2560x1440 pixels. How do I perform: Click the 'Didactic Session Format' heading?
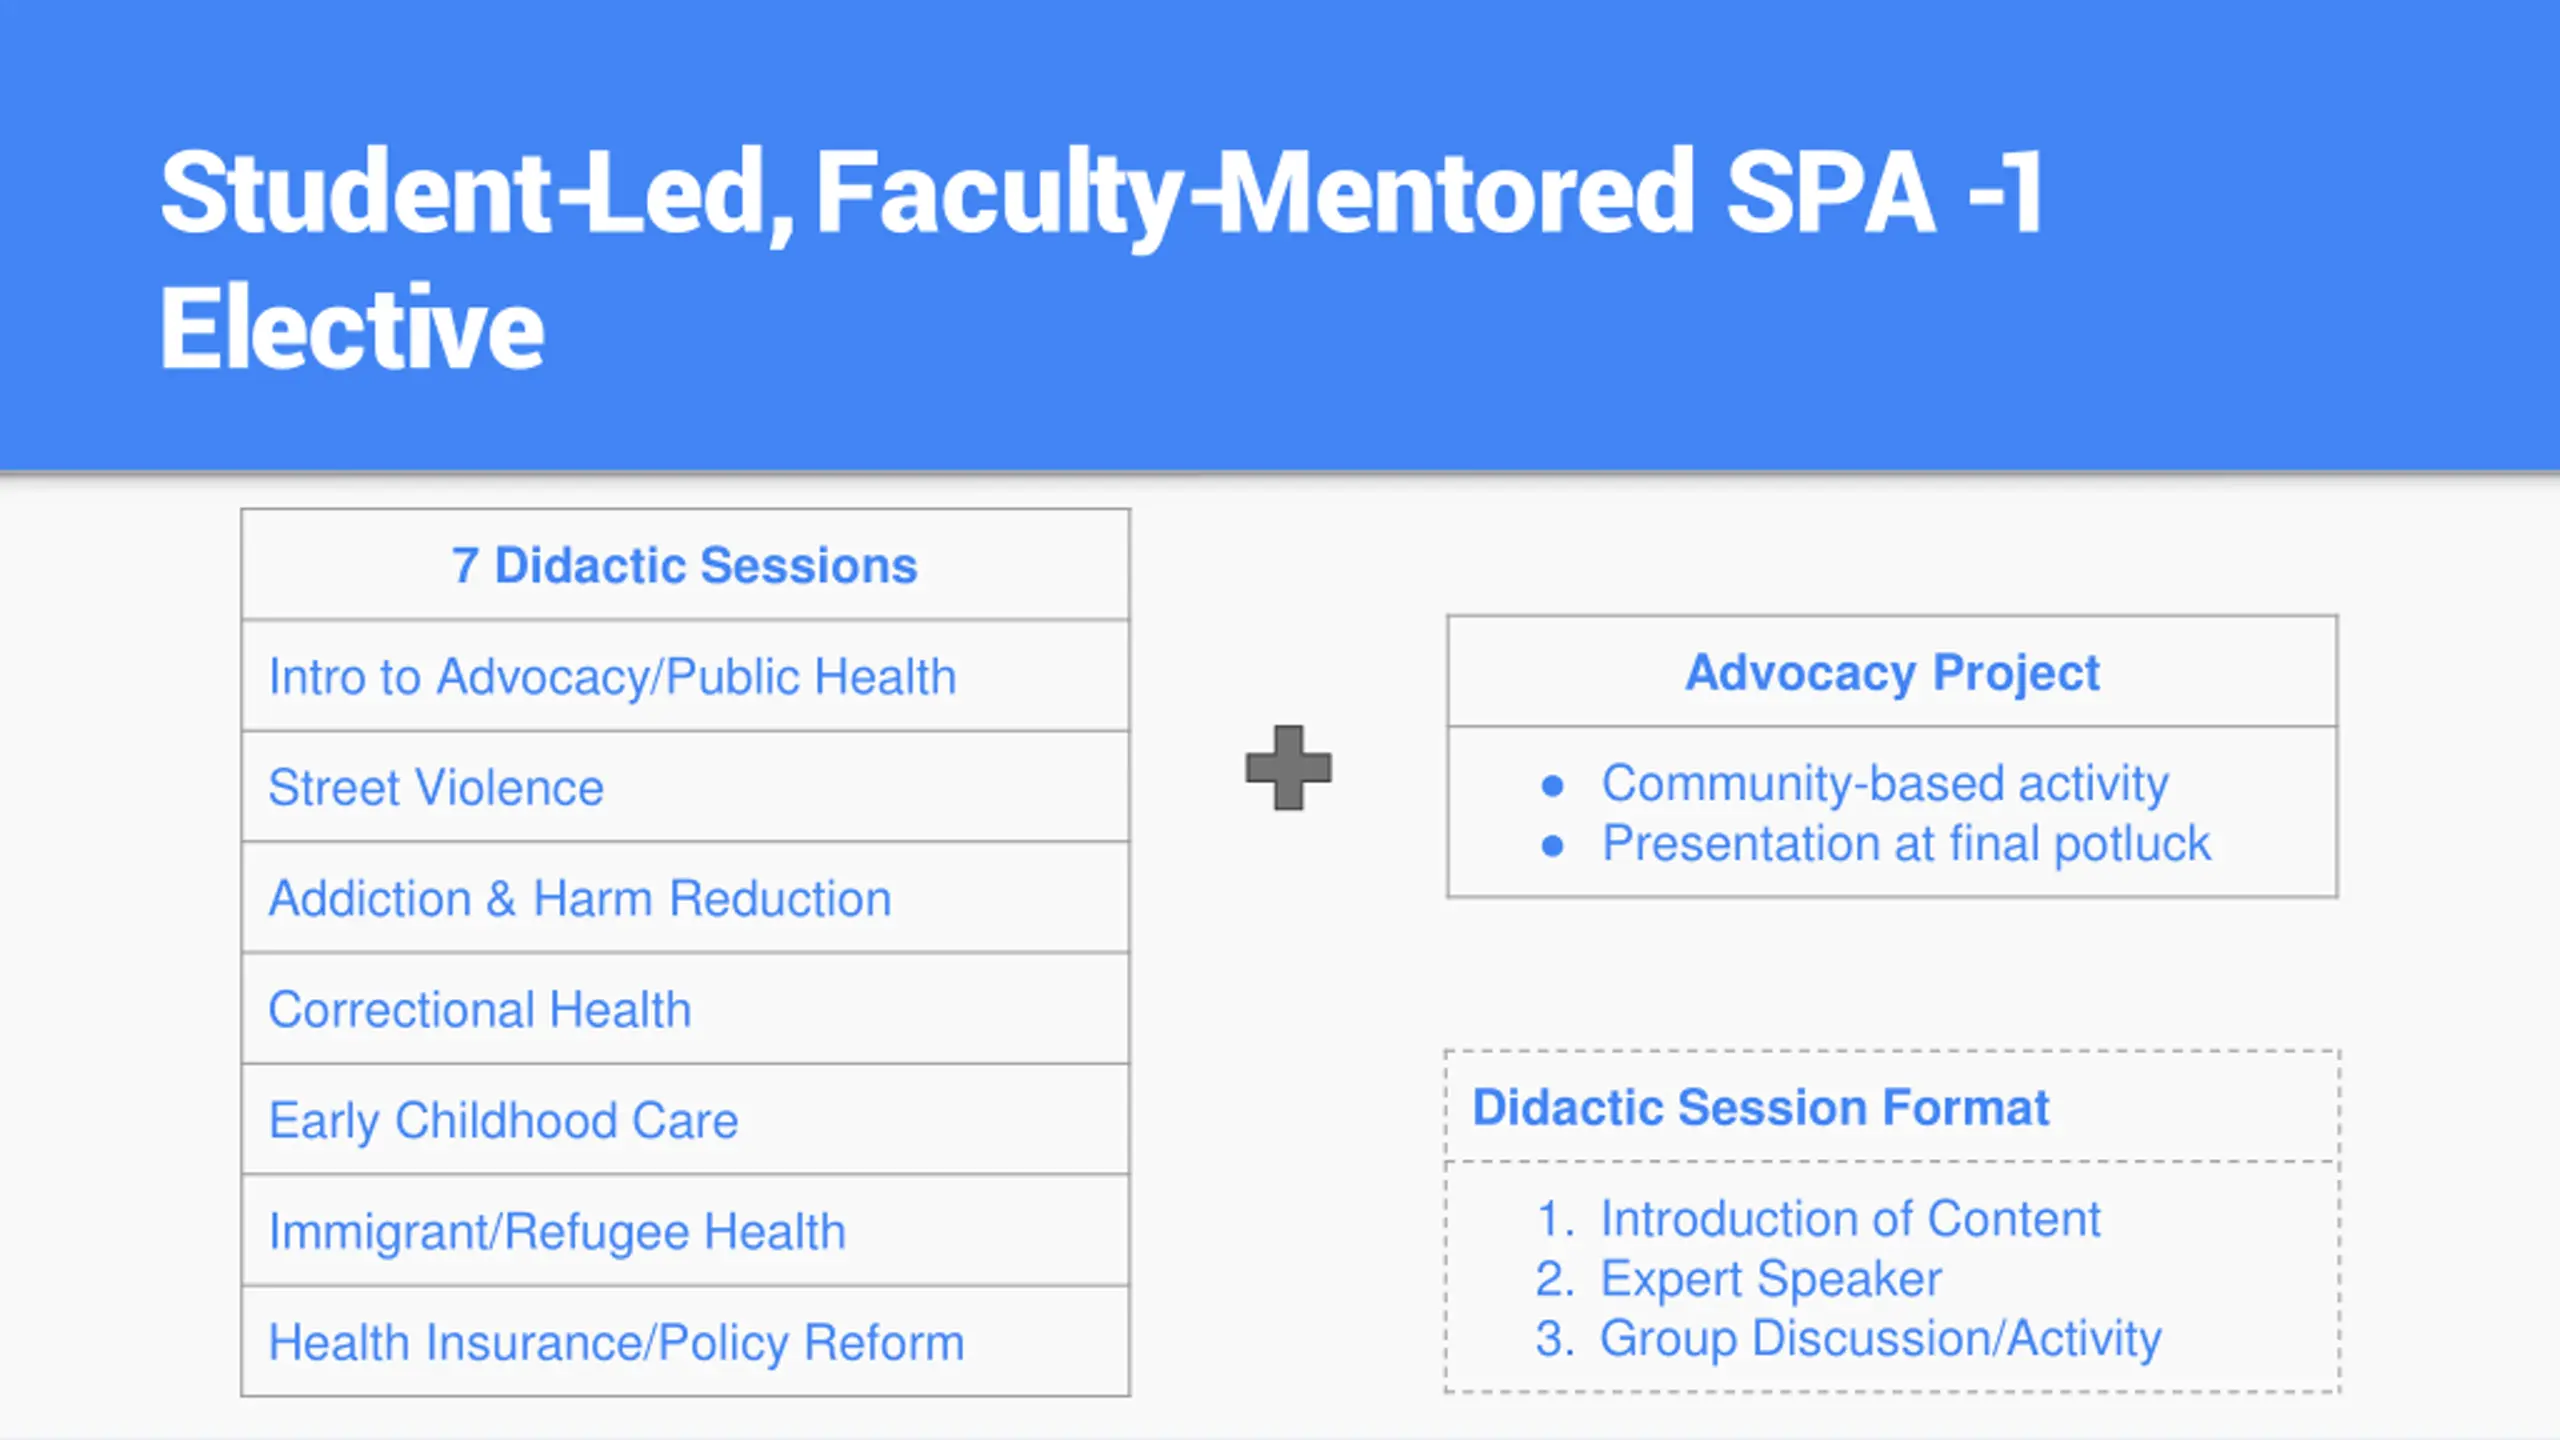pyautogui.click(x=1761, y=1107)
